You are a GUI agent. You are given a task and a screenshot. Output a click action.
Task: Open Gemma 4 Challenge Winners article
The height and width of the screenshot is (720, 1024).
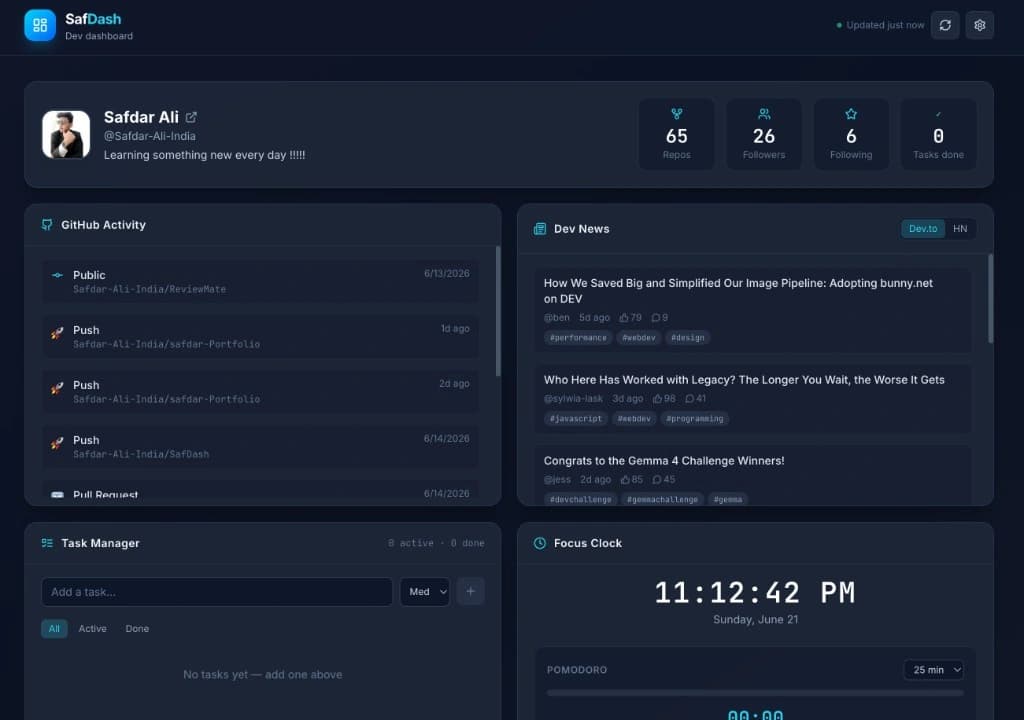point(664,461)
